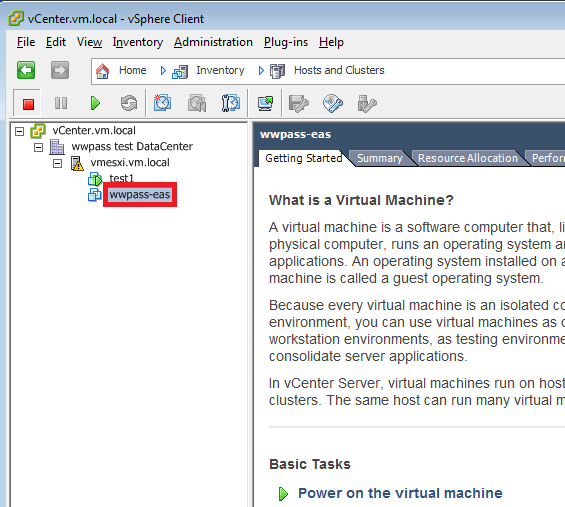Image resolution: width=565 pixels, height=507 pixels.
Task: Click the running VM icon beside test1
Action: [x=95, y=179]
